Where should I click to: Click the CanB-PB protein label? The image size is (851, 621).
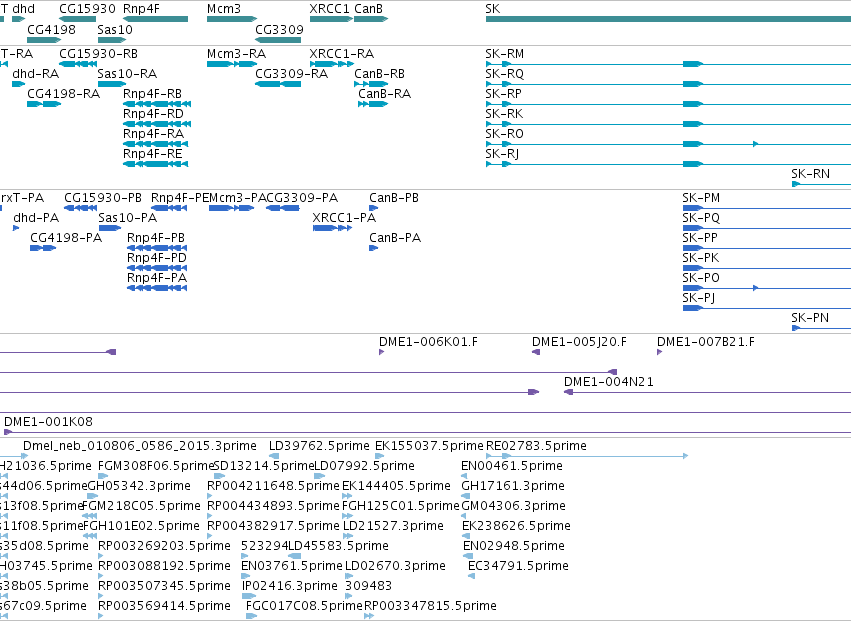click(x=394, y=198)
